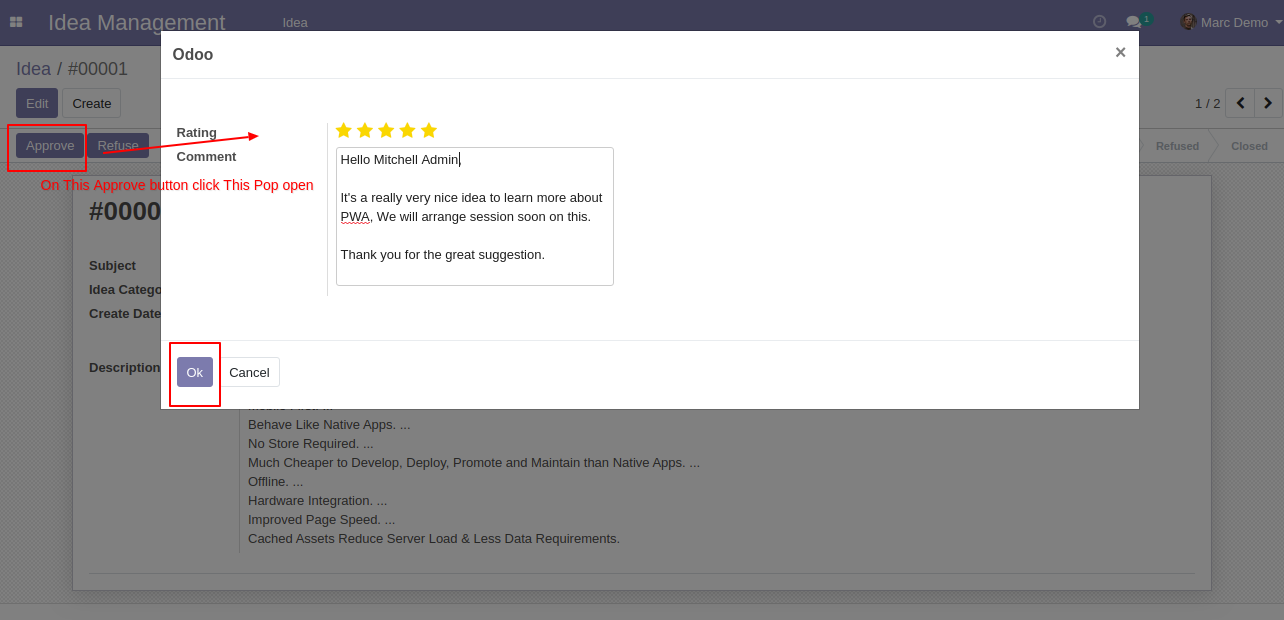
Task: Cancel the rating dialog
Action: pos(249,372)
